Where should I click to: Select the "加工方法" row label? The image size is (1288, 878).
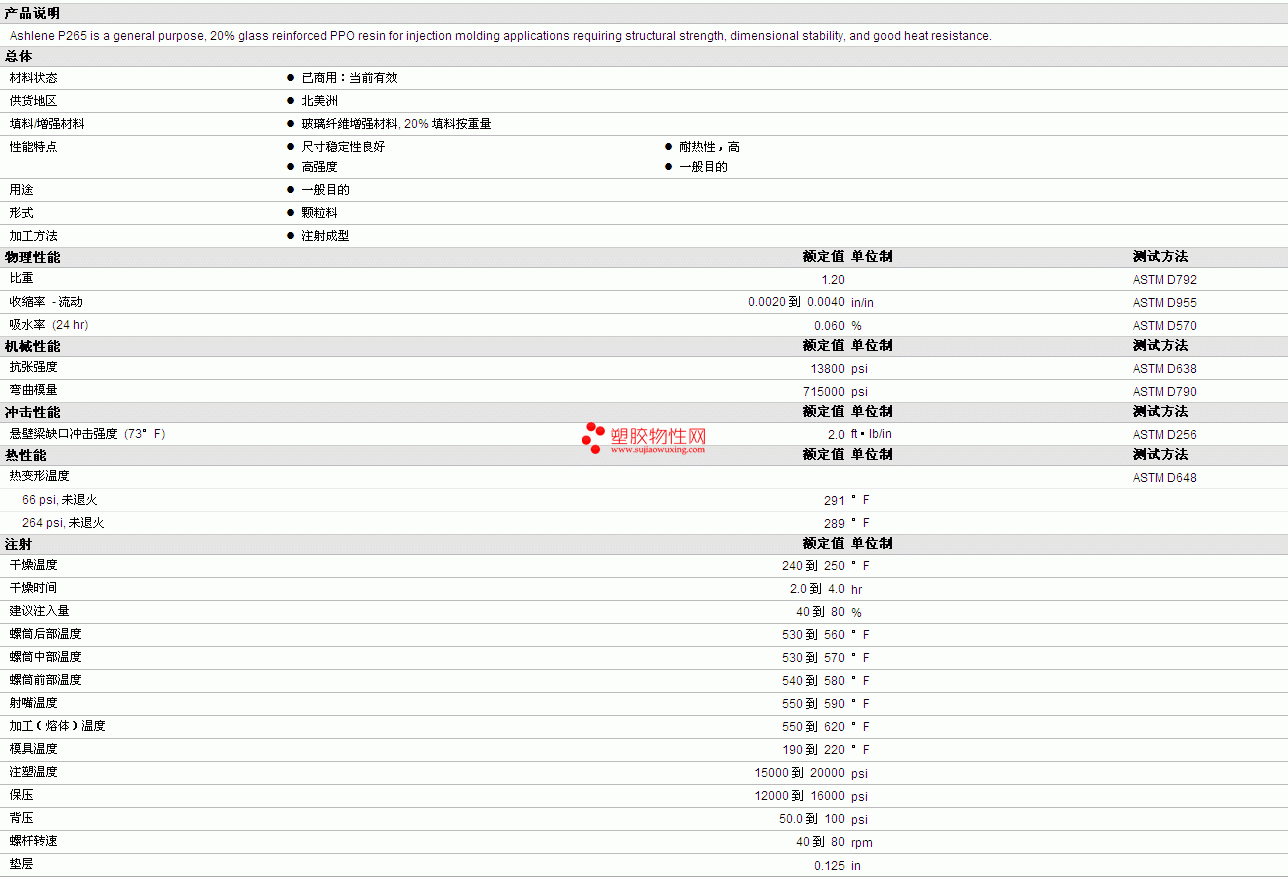click(34, 236)
